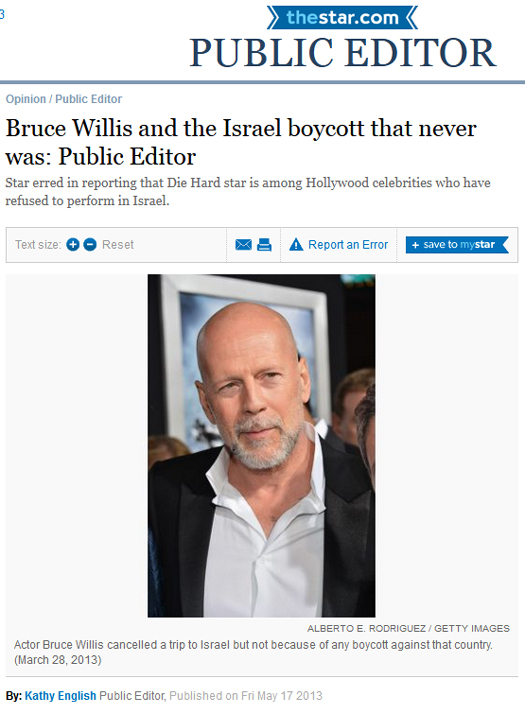This screenshot has height=714, width=525.
Task: Click the PUBLIC EDITOR section heading
Action: (x=343, y=53)
